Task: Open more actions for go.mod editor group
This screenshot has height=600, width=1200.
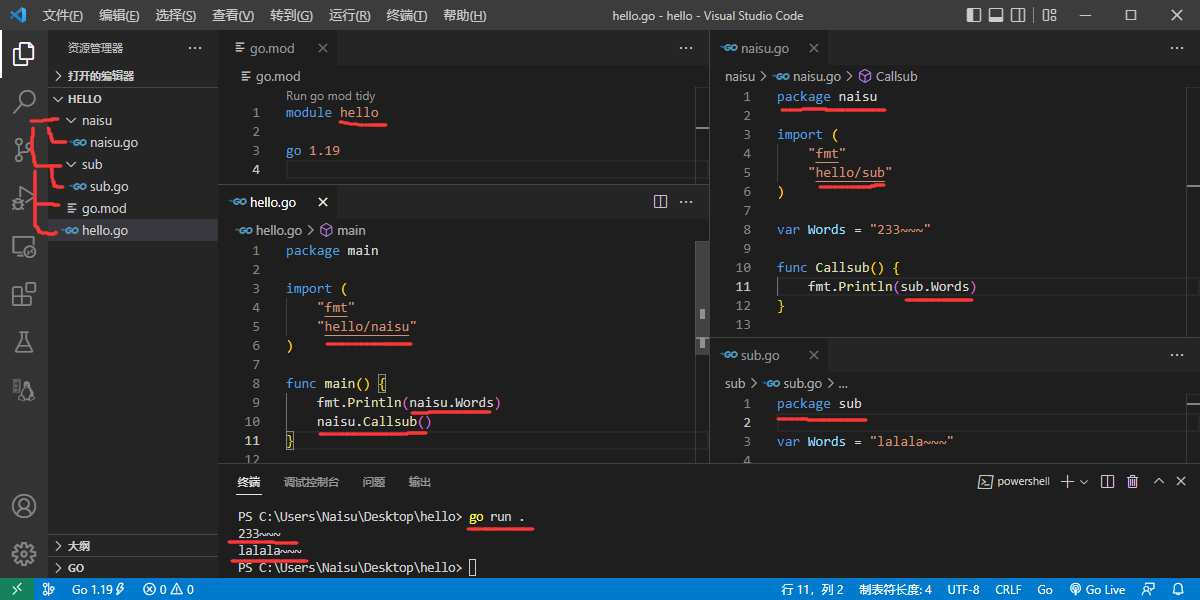Action: [686, 48]
